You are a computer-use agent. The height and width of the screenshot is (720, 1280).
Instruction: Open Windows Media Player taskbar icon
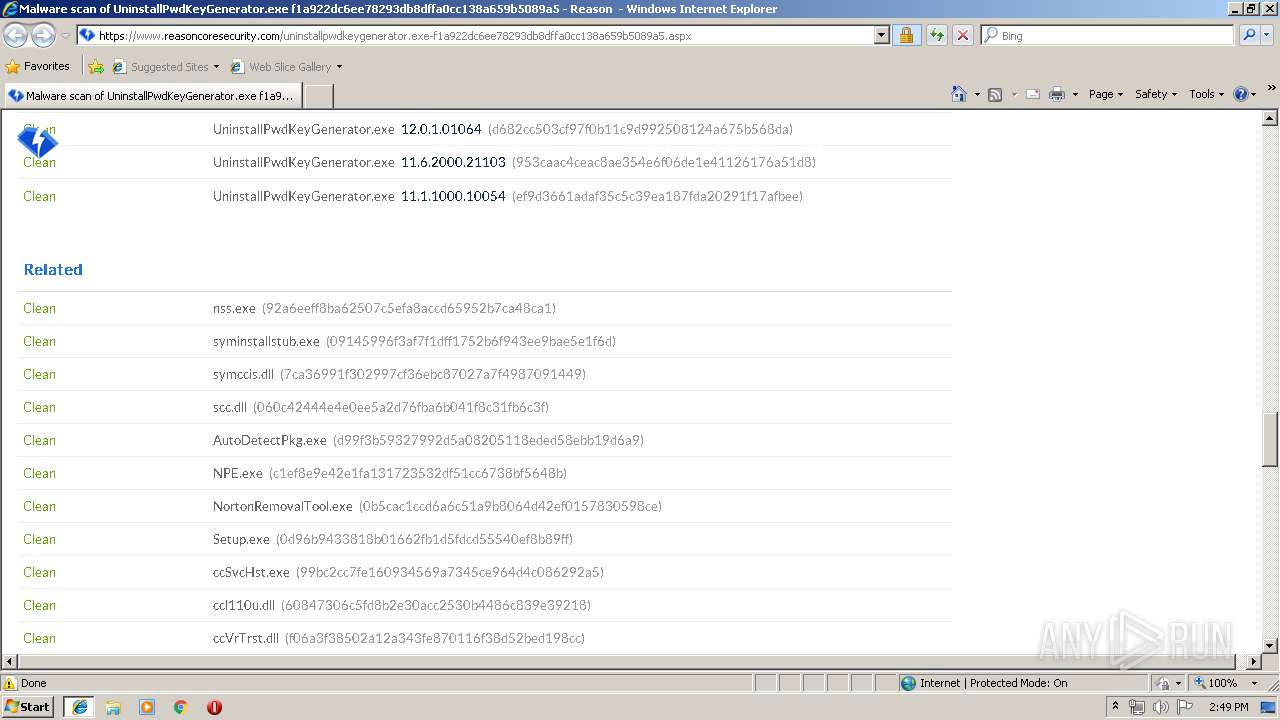point(147,707)
